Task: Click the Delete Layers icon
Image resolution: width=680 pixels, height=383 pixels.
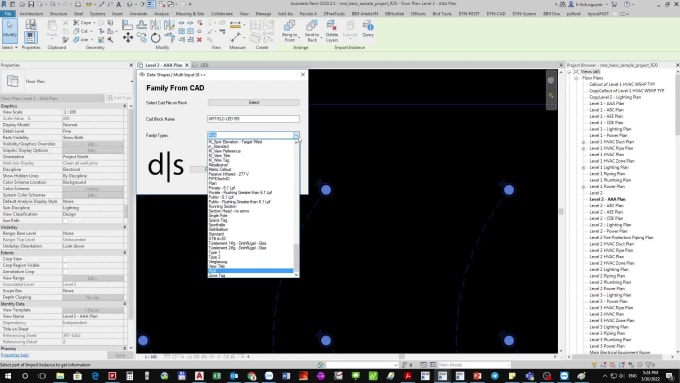Action: click(332, 30)
